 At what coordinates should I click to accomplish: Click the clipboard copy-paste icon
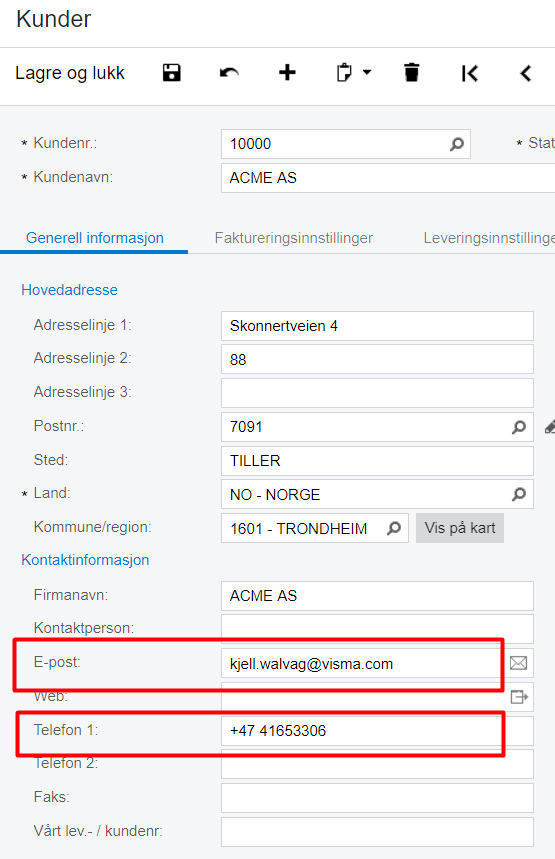coord(344,73)
